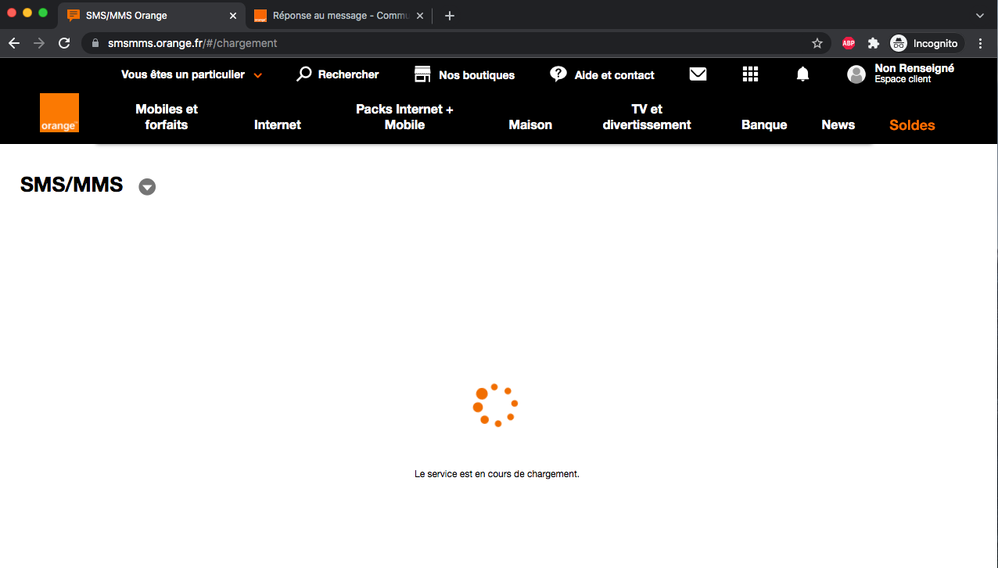View site info via lock icon
998x568 pixels.
tap(95, 43)
